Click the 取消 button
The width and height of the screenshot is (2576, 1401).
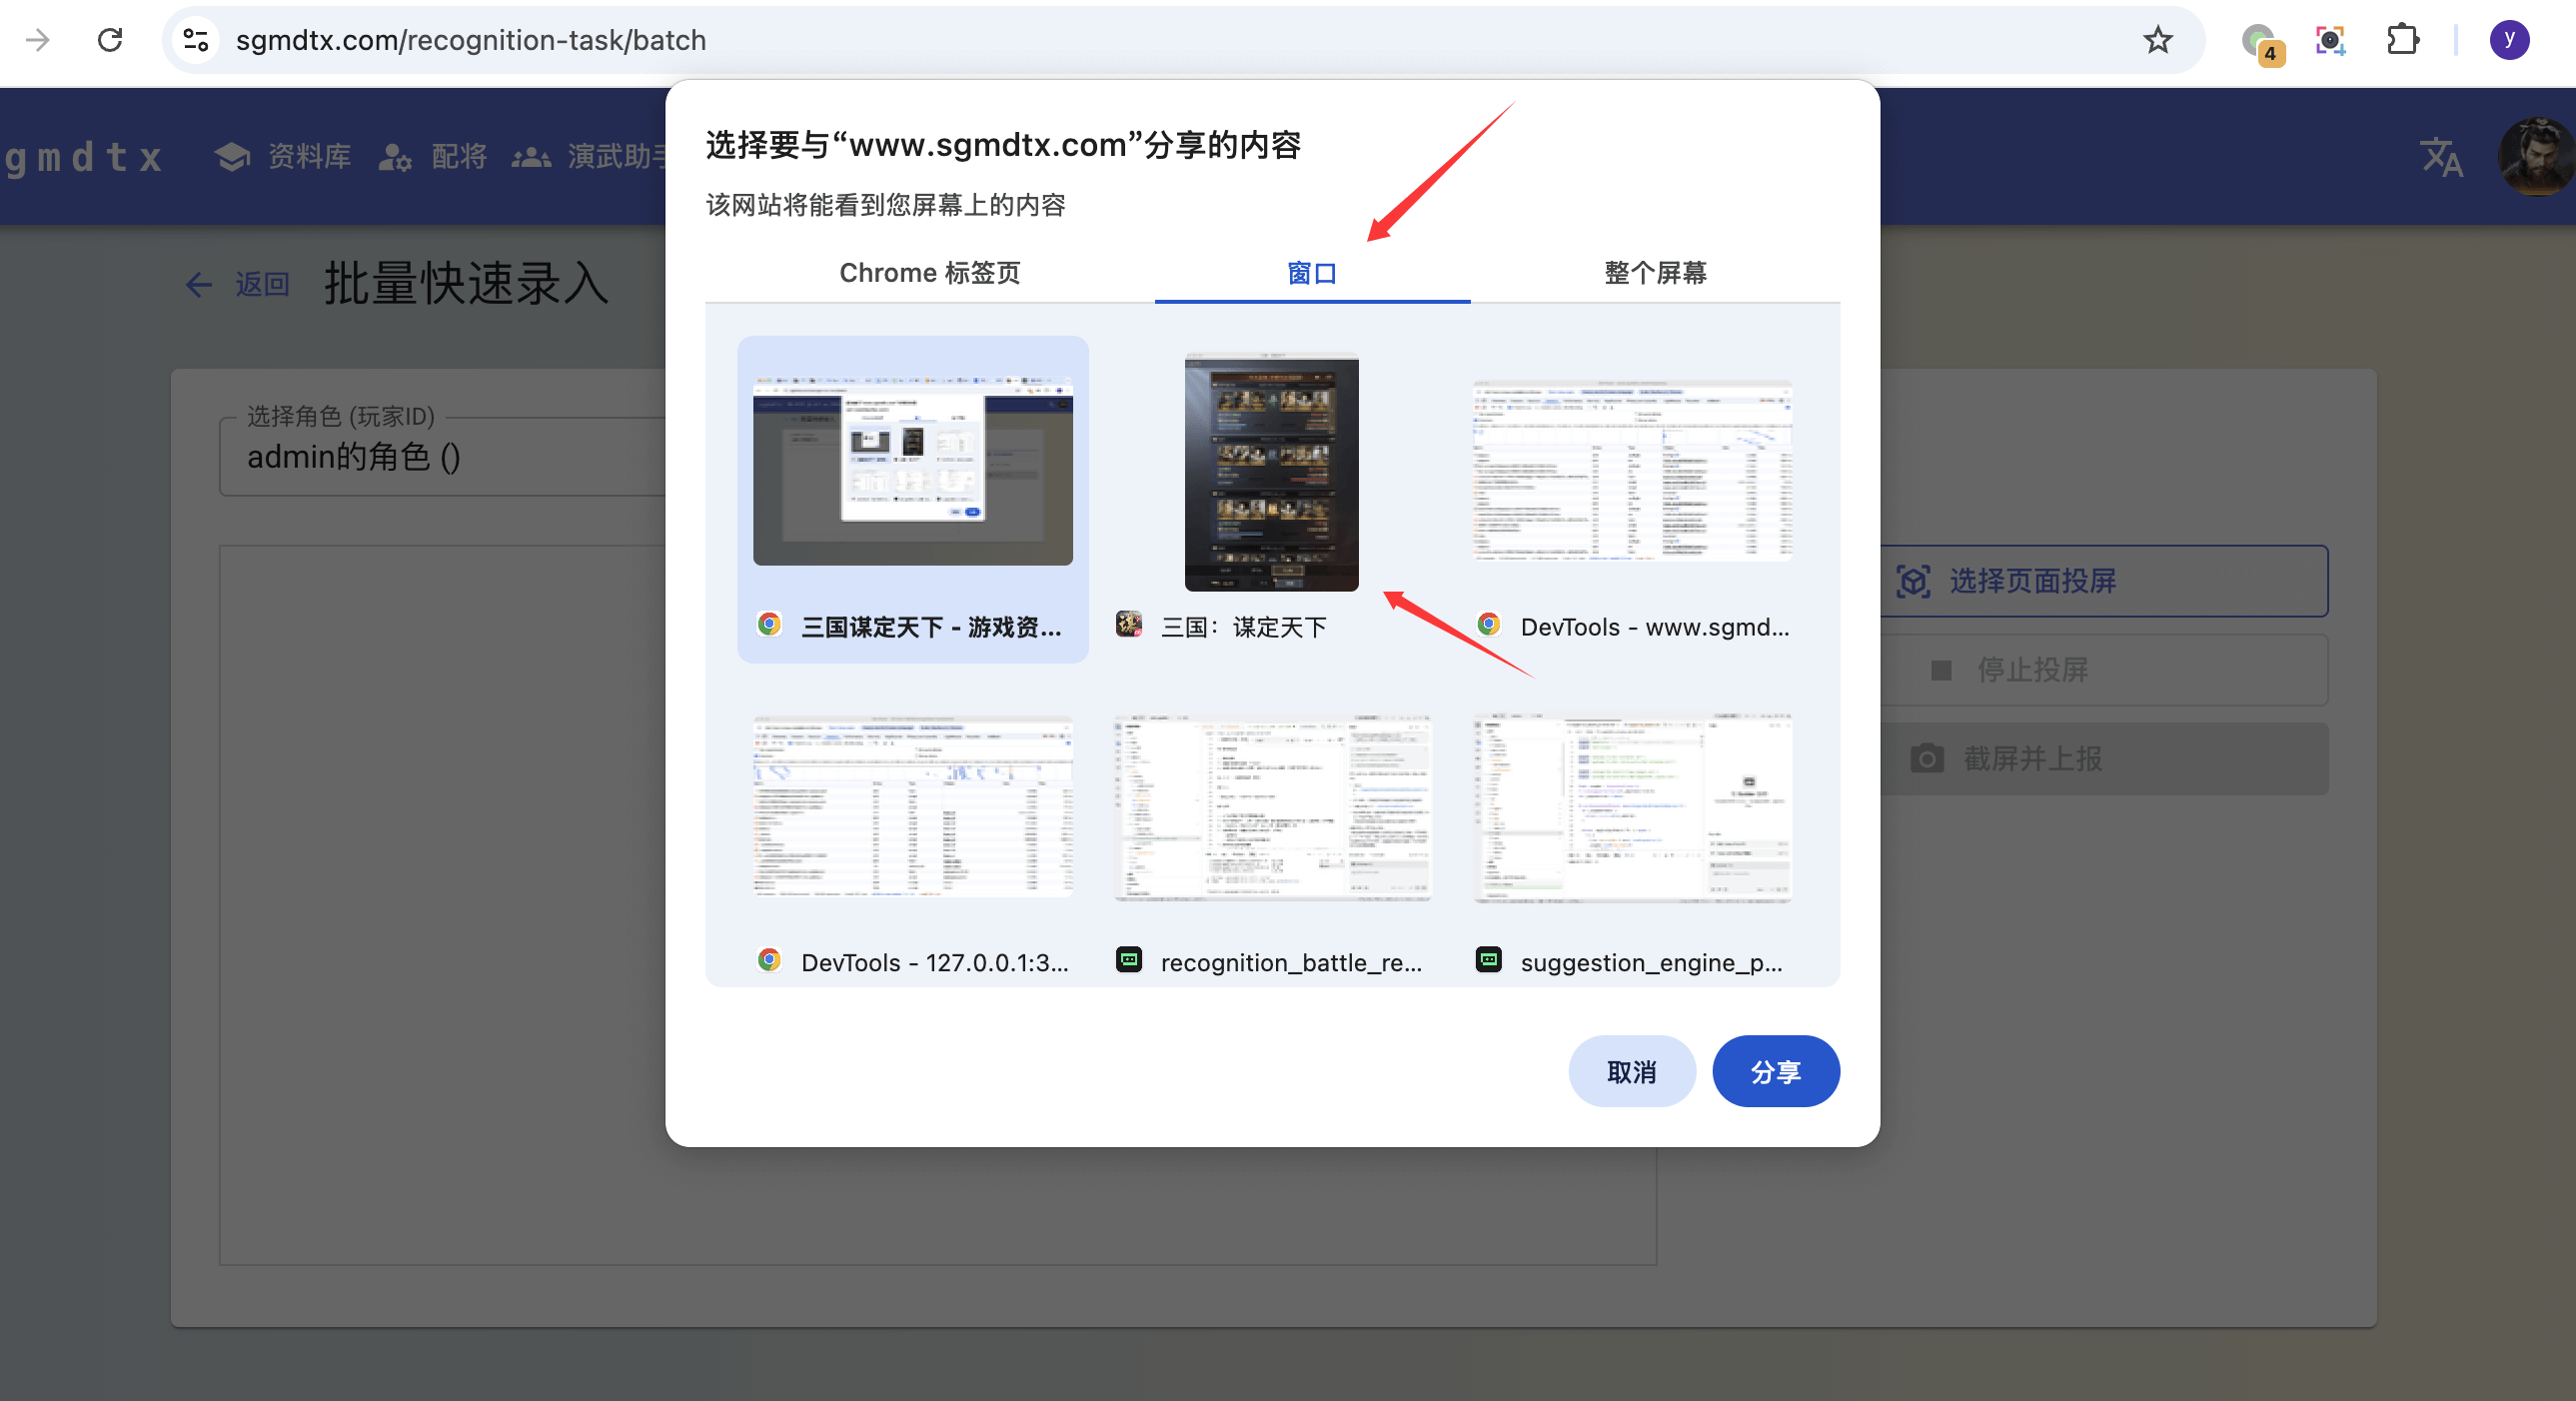[x=1631, y=1071]
